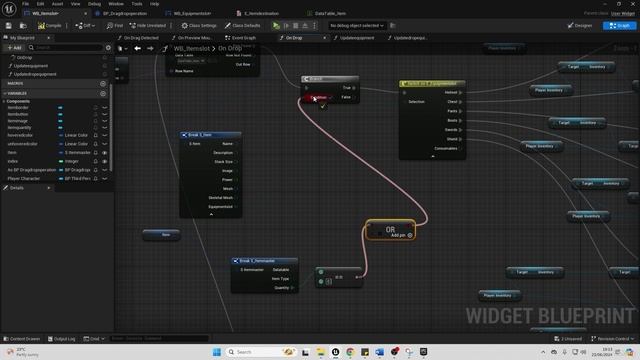Image resolution: width=640 pixels, height=360 pixels.
Task: Click the Unreal Engine logo icon
Action: pos(9,9)
